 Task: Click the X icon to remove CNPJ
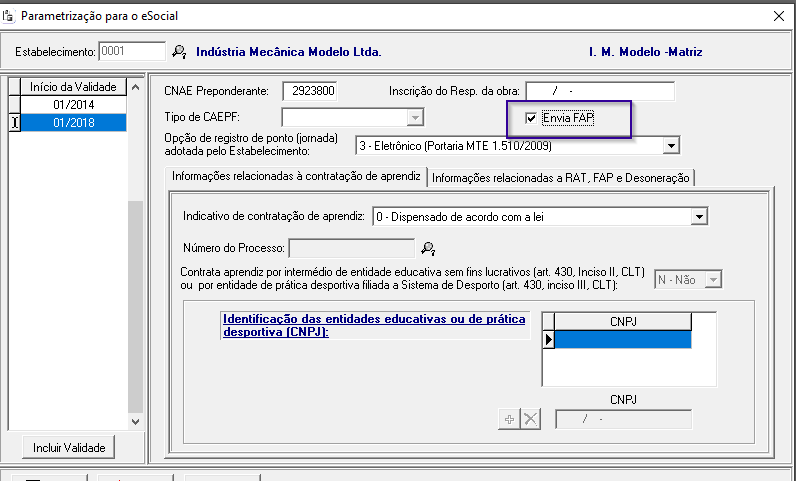pyautogui.click(x=530, y=419)
